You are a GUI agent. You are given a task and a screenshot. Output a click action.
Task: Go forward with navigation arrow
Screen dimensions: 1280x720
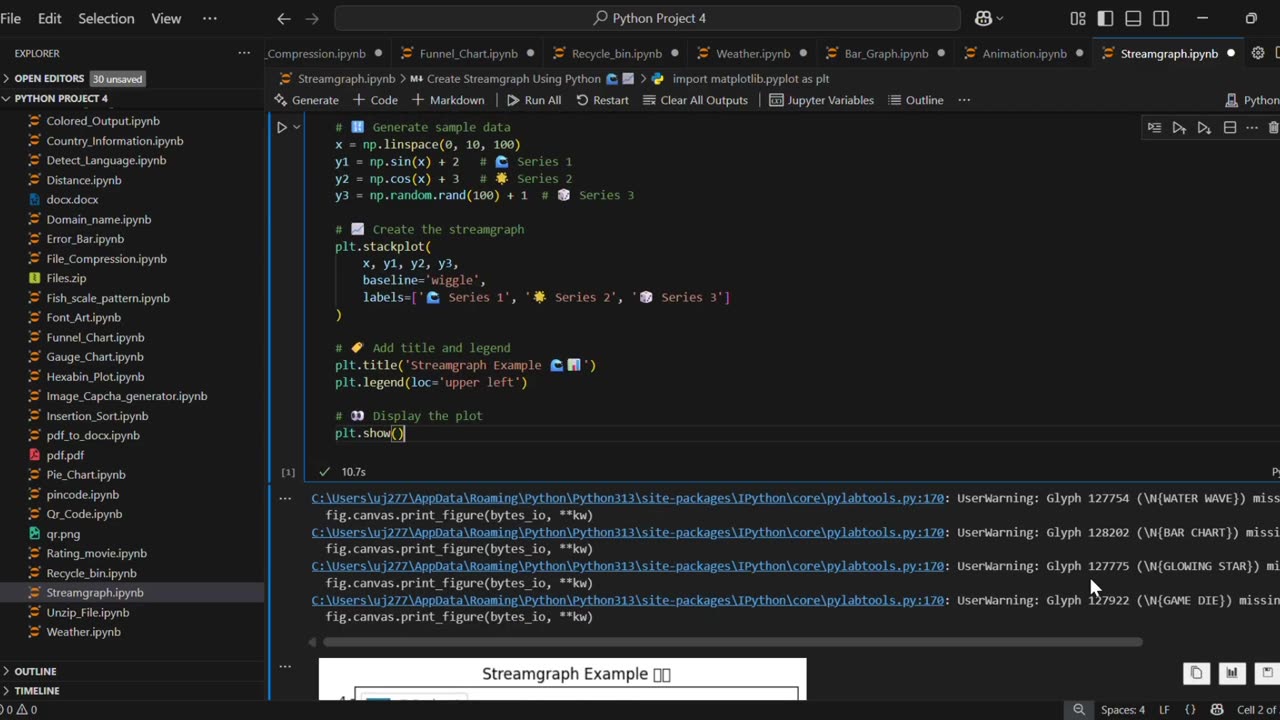312,18
